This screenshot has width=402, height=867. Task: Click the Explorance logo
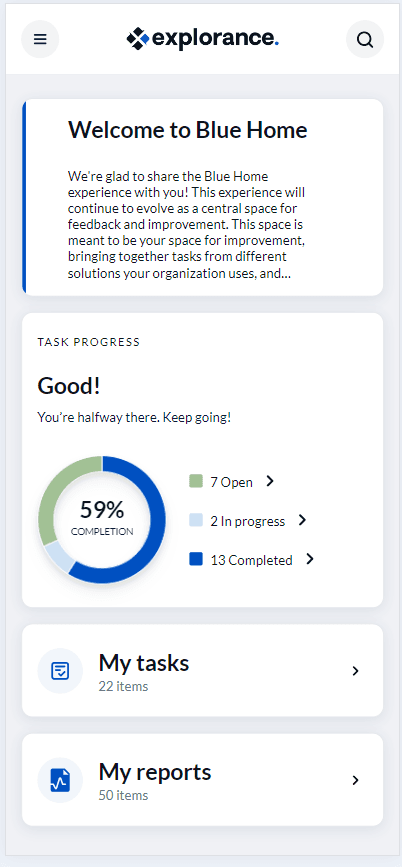point(202,39)
